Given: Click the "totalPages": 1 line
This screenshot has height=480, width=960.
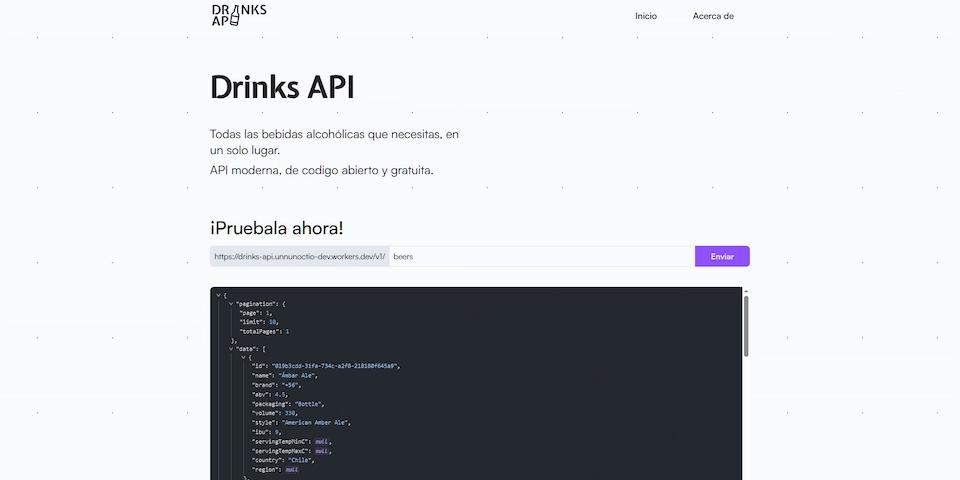Looking at the screenshot, I should [x=264, y=331].
